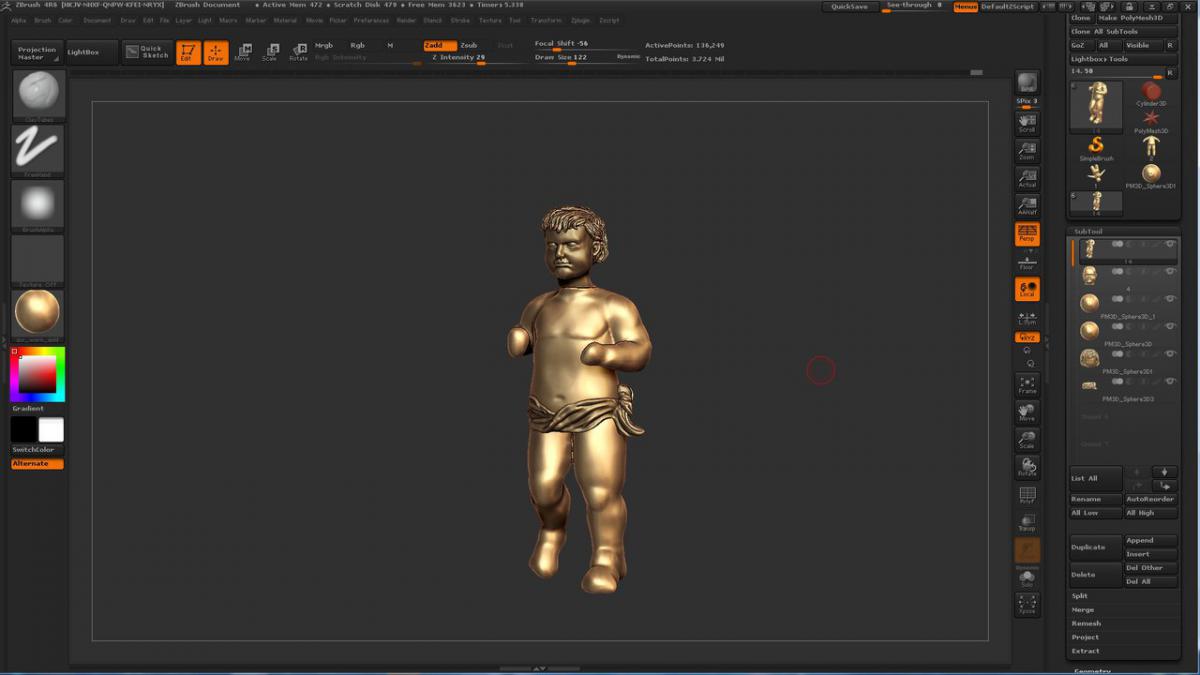The width and height of the screenshot is (1200, 675).
Task: Click the Frame view icon
Action: 1027,385
